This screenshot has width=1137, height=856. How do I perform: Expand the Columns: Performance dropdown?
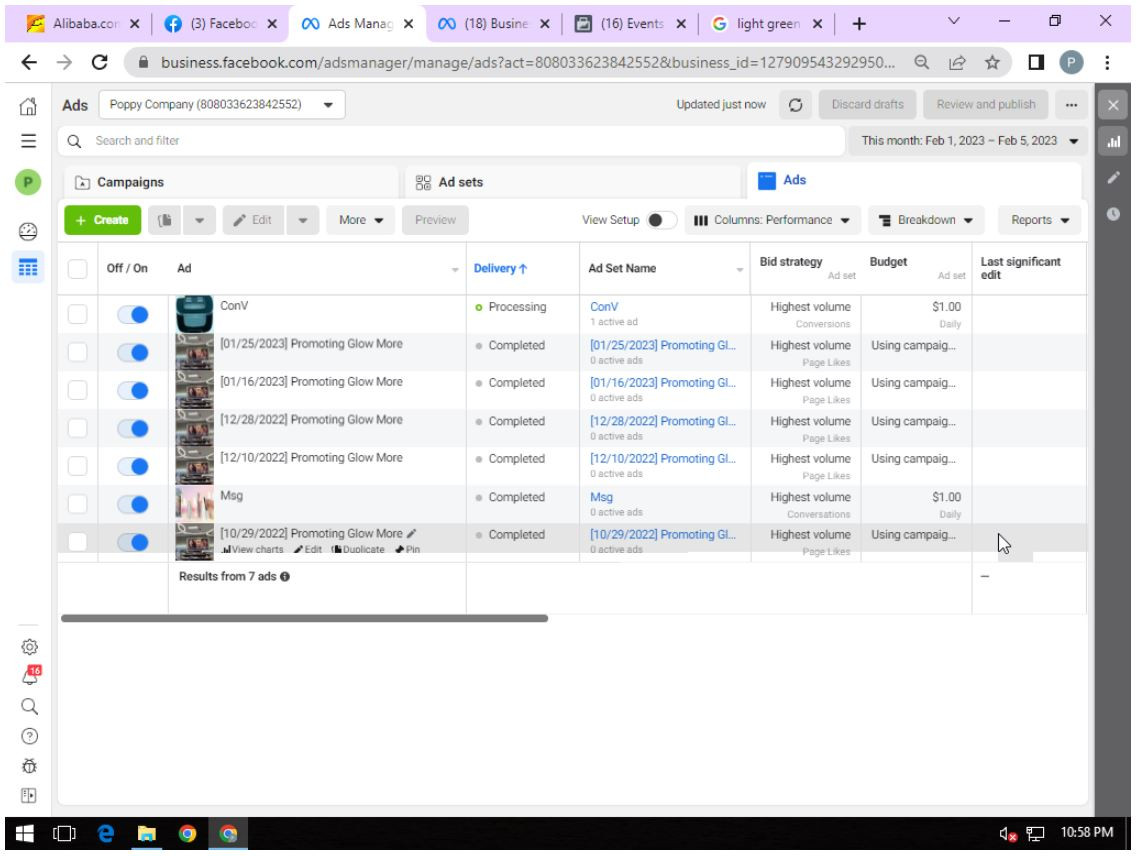point(772,220)
